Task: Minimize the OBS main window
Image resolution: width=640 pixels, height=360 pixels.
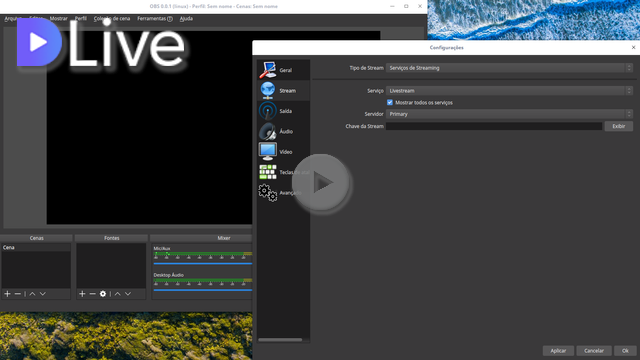Action: tap(392, 6)
